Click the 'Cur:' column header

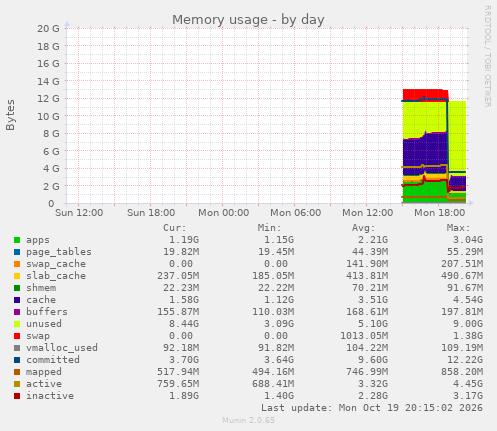175,228
